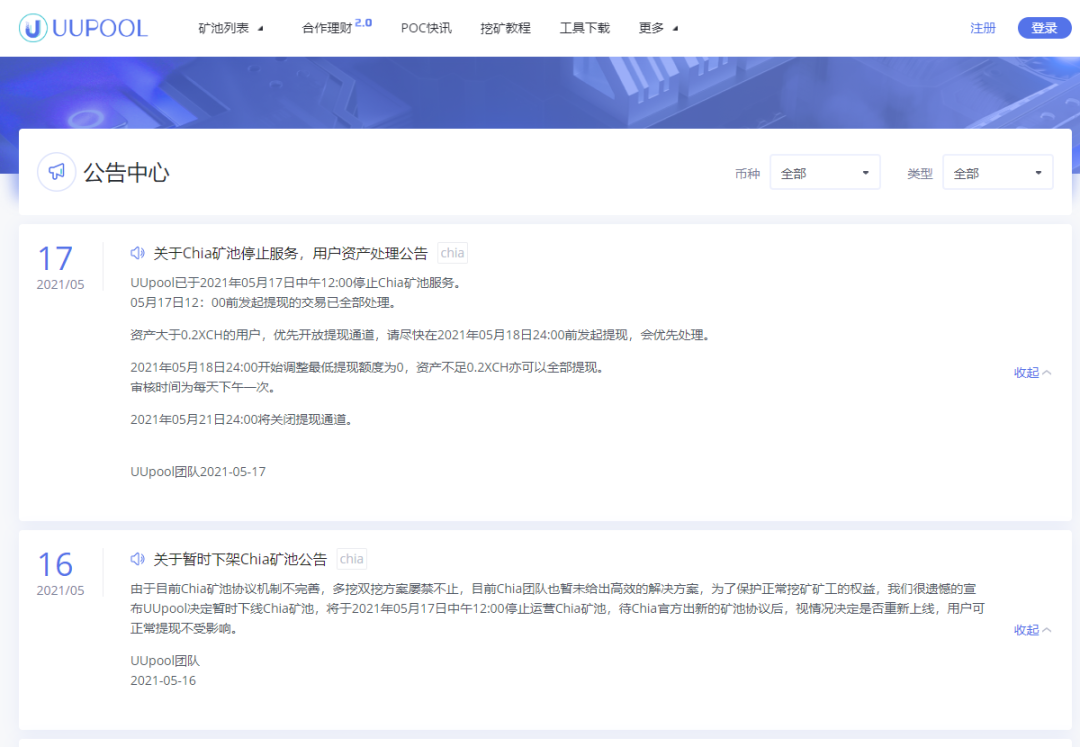This screenshot has width=1080, height=747.
Task: Click the chia tag on the May 17 announcement
Action: pyautogui.click(x=452, y=252)
